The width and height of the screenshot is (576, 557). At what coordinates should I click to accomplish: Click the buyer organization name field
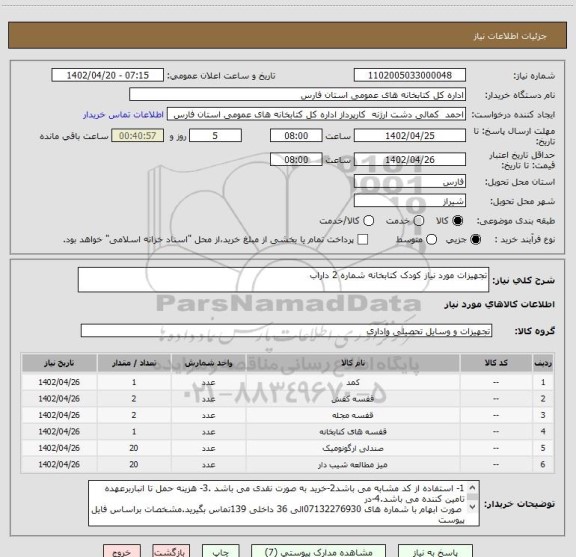pyautogui.click(x=298, y=95)
